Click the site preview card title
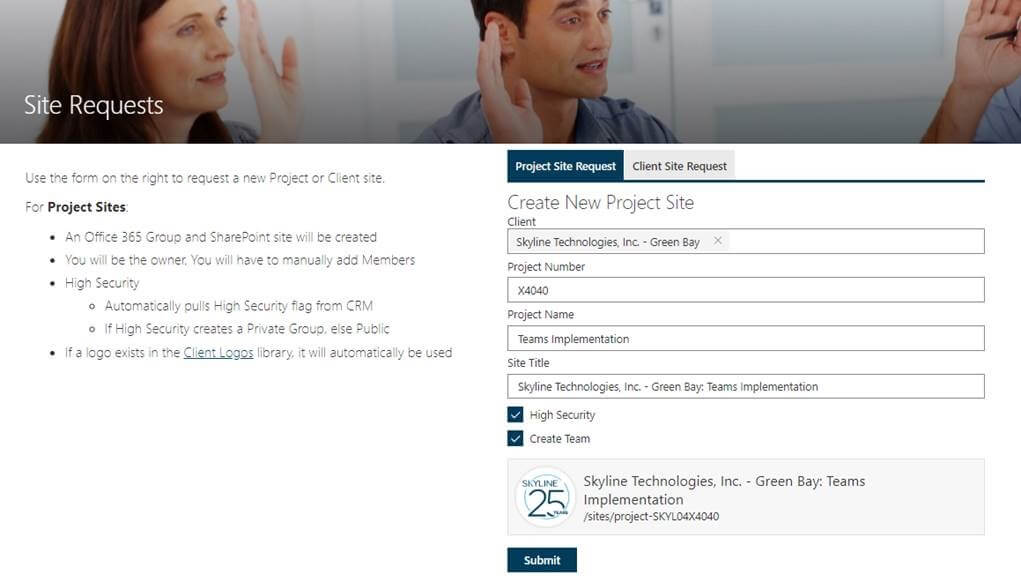The image size is (1021, 582). point(724,490)
